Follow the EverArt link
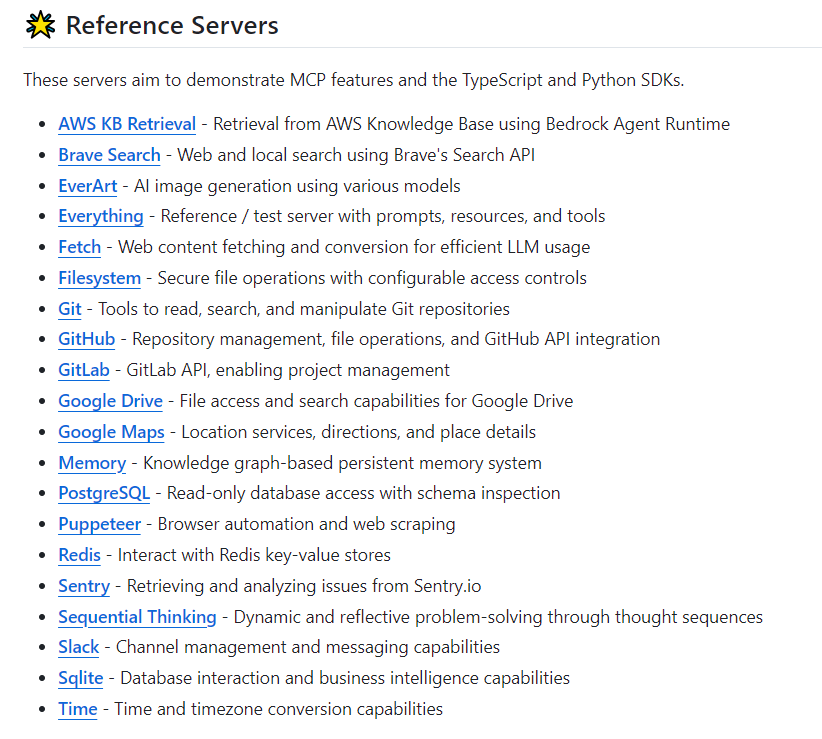Screen dimensions: 822x739 (x=88, y=186)
